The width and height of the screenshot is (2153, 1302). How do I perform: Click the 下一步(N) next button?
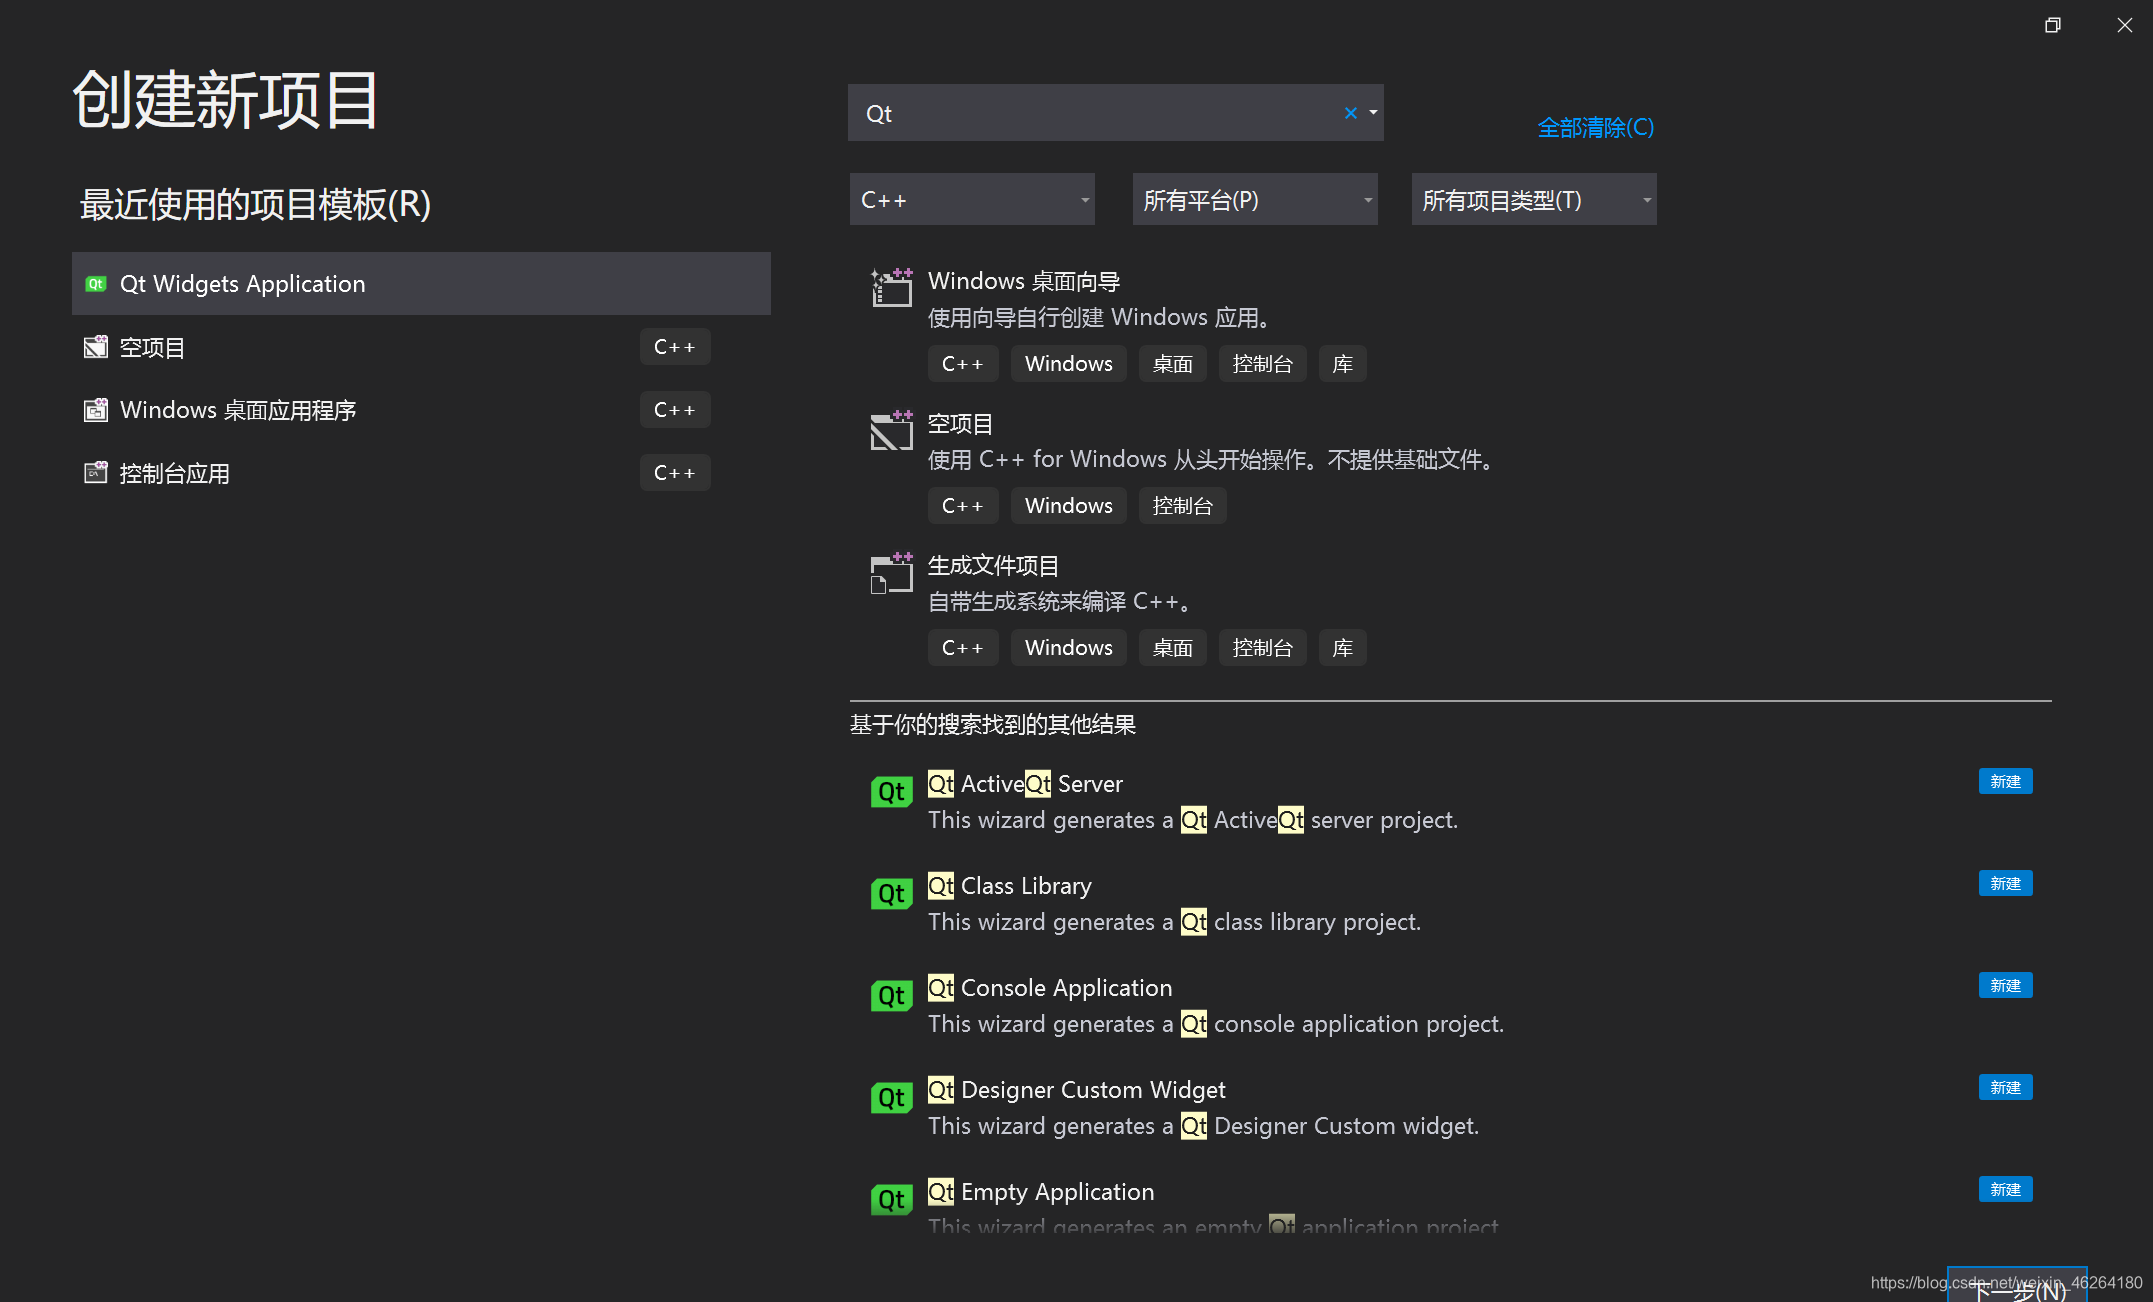tap(2017, 1286)
